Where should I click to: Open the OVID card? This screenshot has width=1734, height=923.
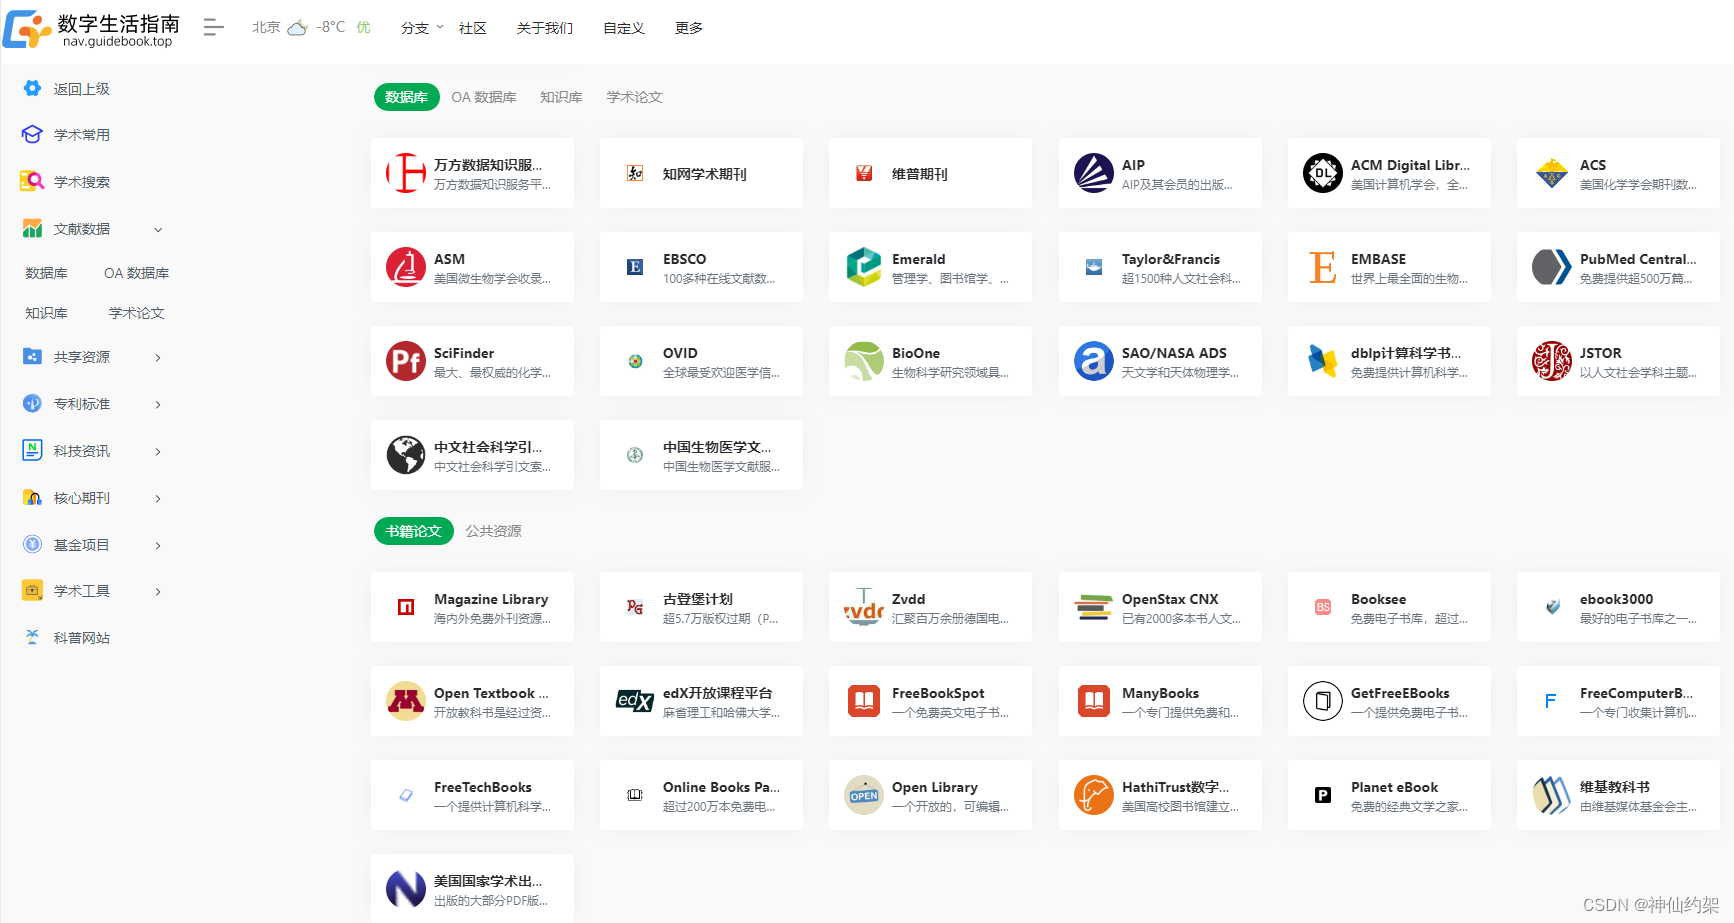coord(701,361)
